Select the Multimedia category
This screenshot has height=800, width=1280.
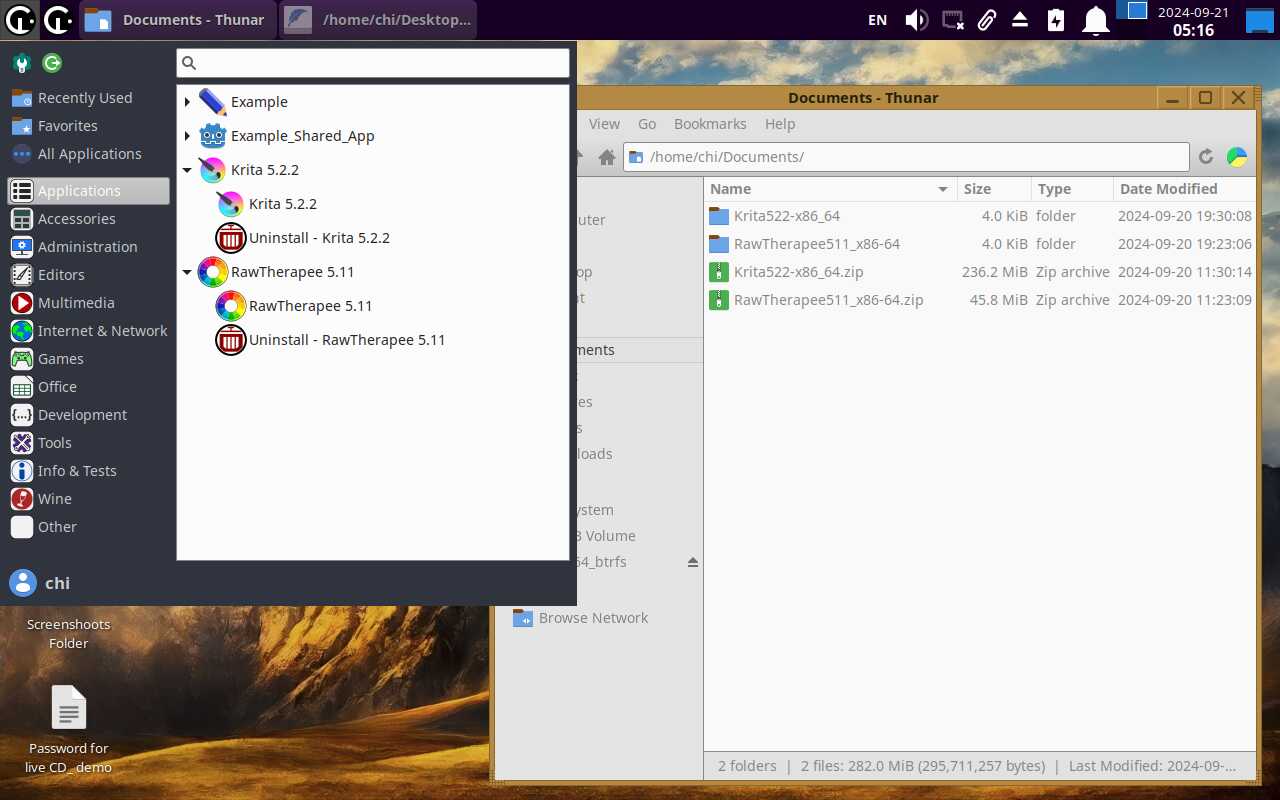pyautogui.click(x=88, y=303)
